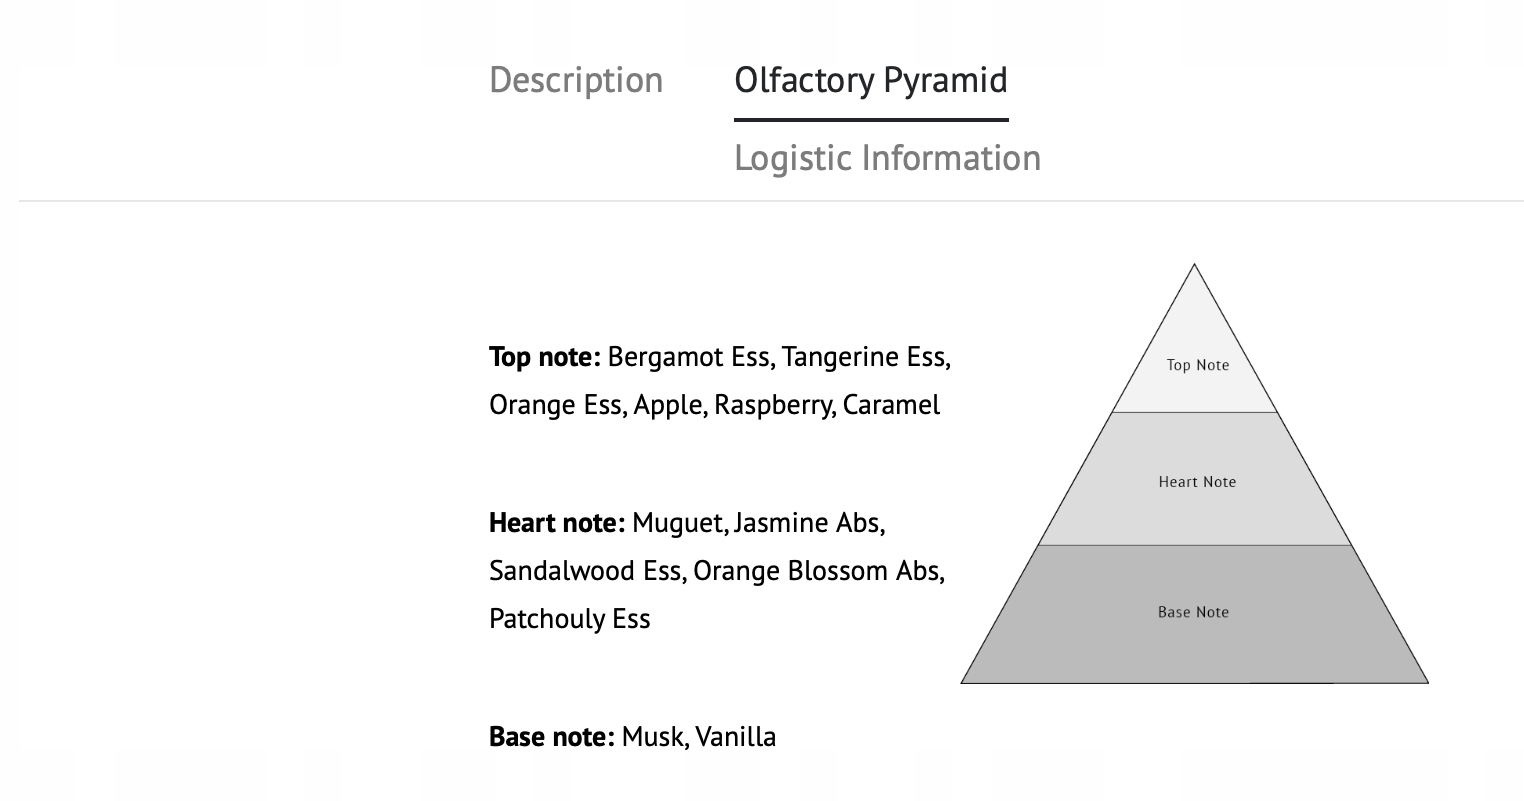This screenshot has width=1524, height=801.
Task: Click the Sandalwood Ess ingredient text
Action: 585,571
